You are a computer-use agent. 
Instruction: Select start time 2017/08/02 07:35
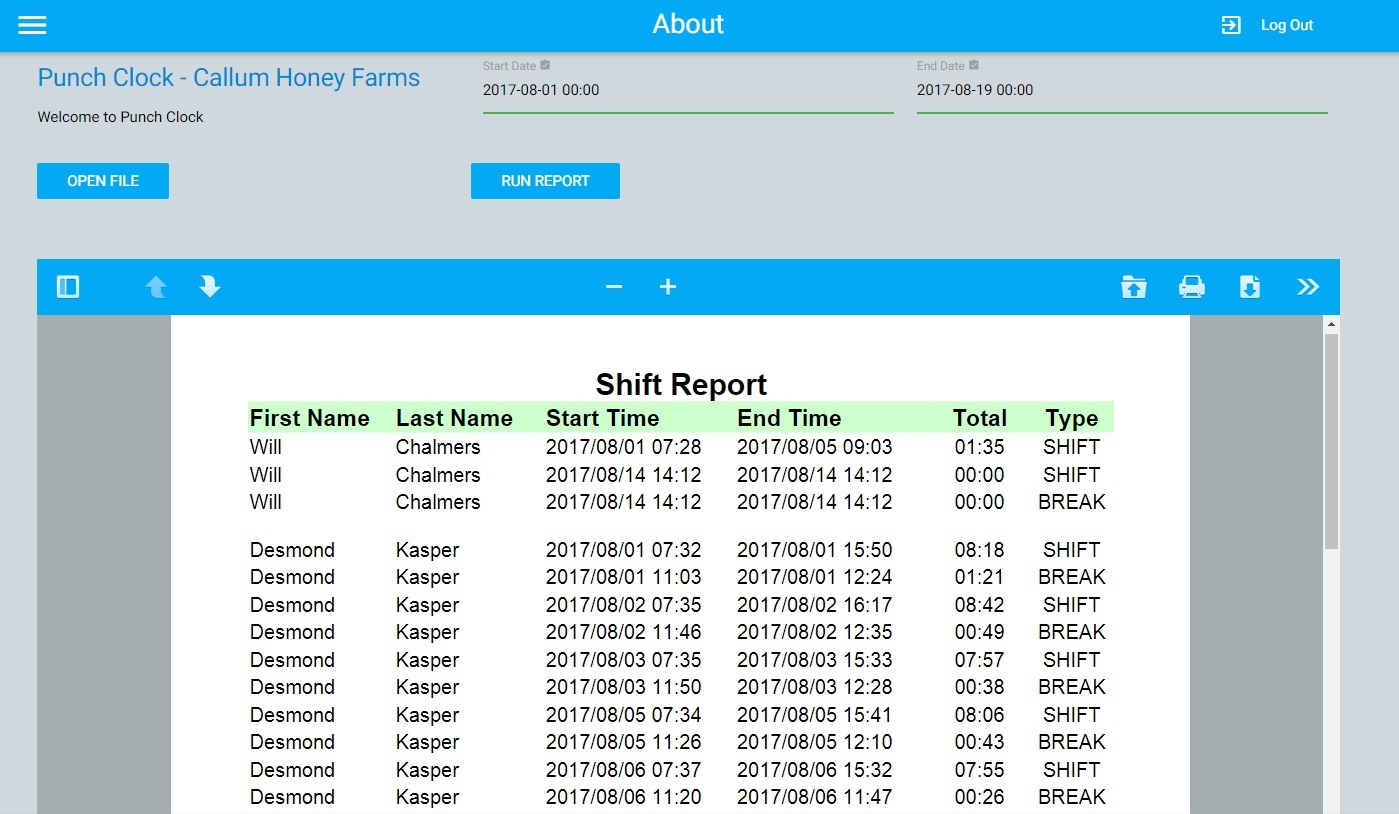click(623, 605)
